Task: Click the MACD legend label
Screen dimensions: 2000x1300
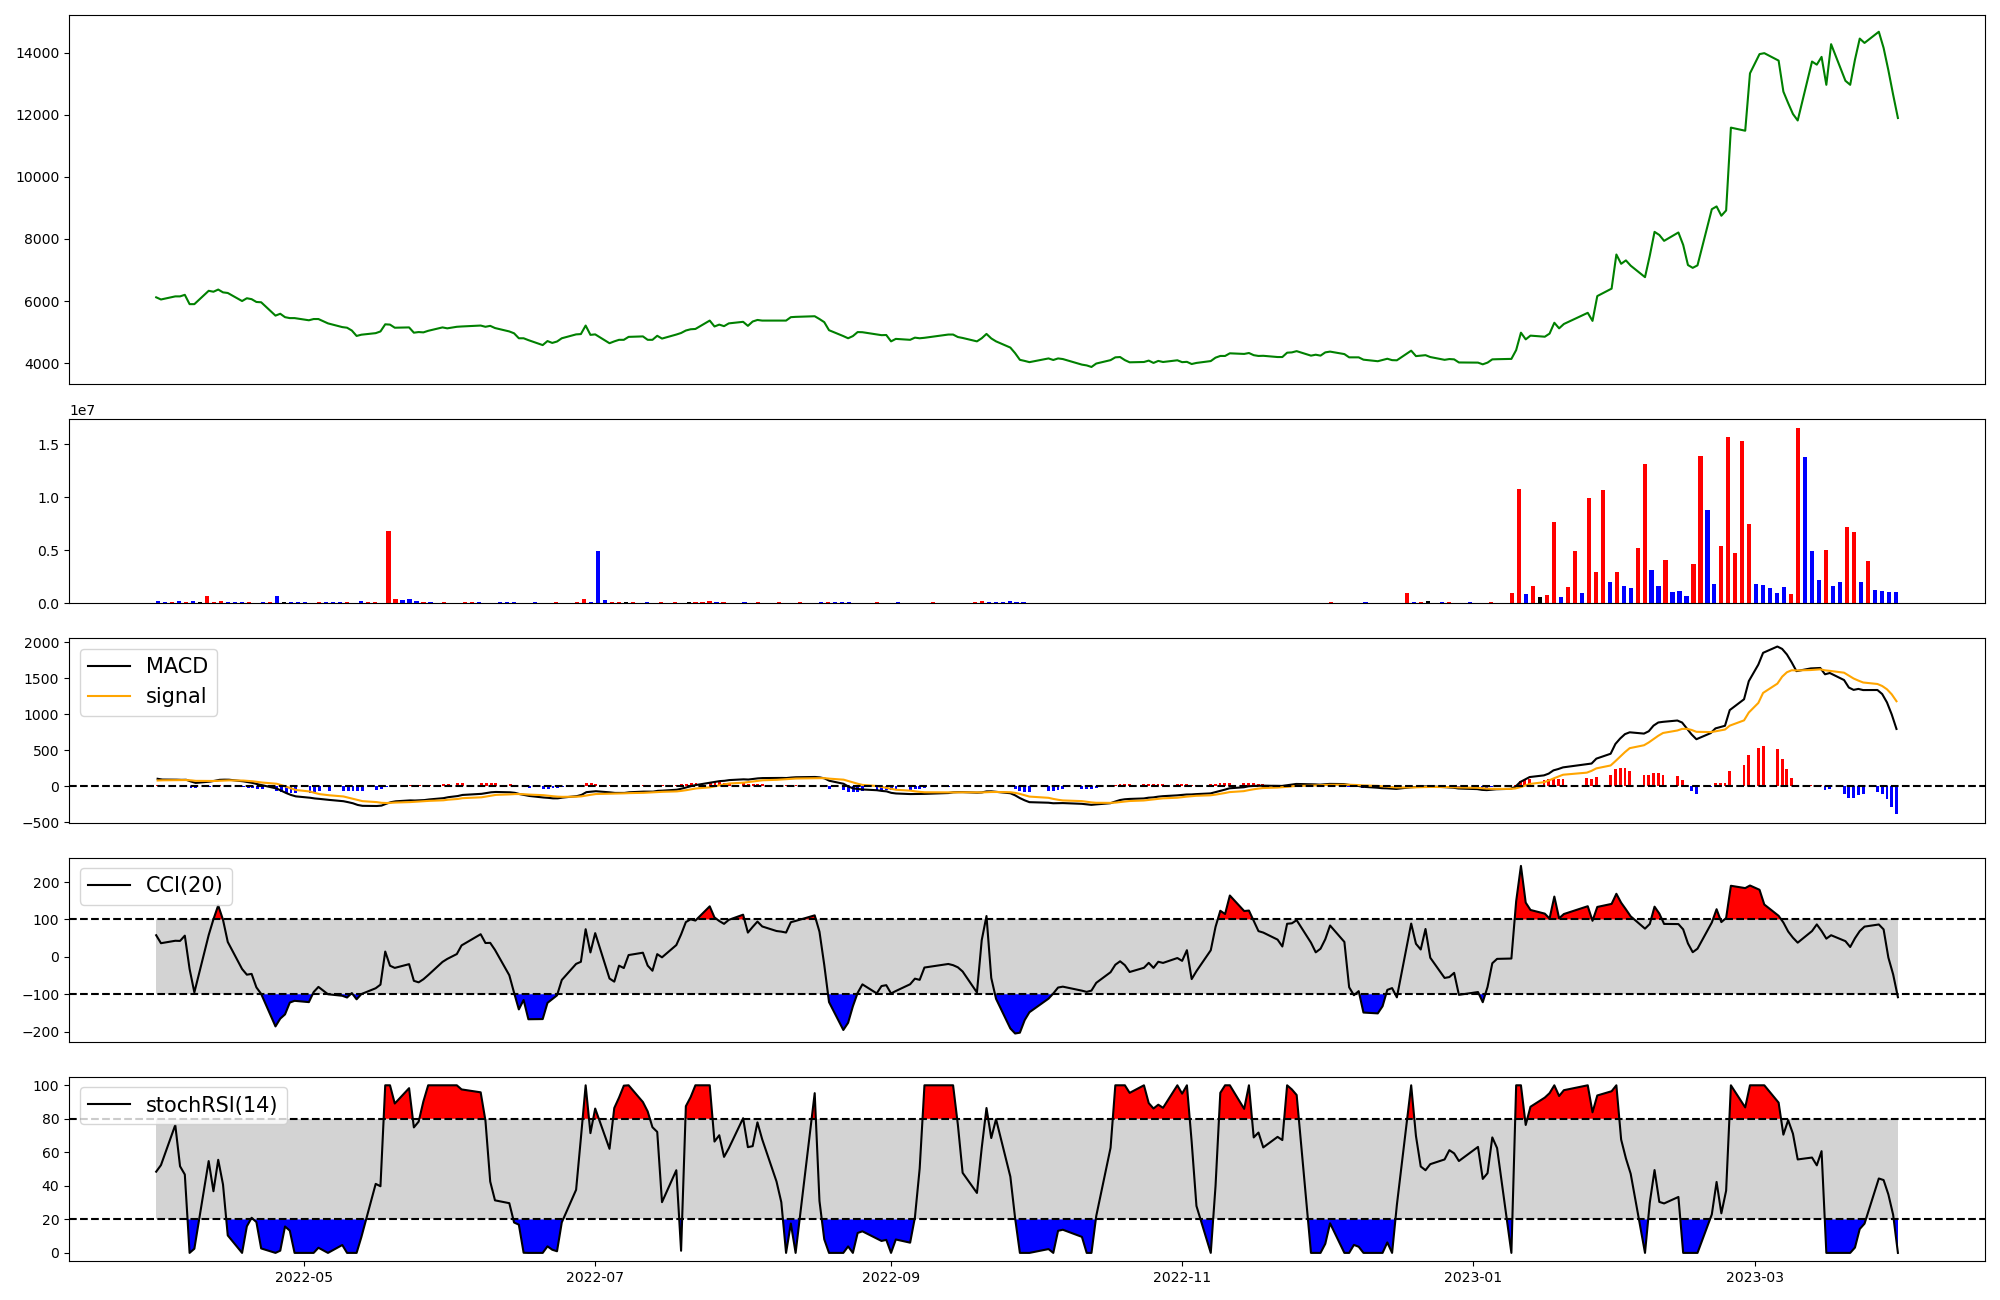Action: pyautogui.click(x=176, y=666)
